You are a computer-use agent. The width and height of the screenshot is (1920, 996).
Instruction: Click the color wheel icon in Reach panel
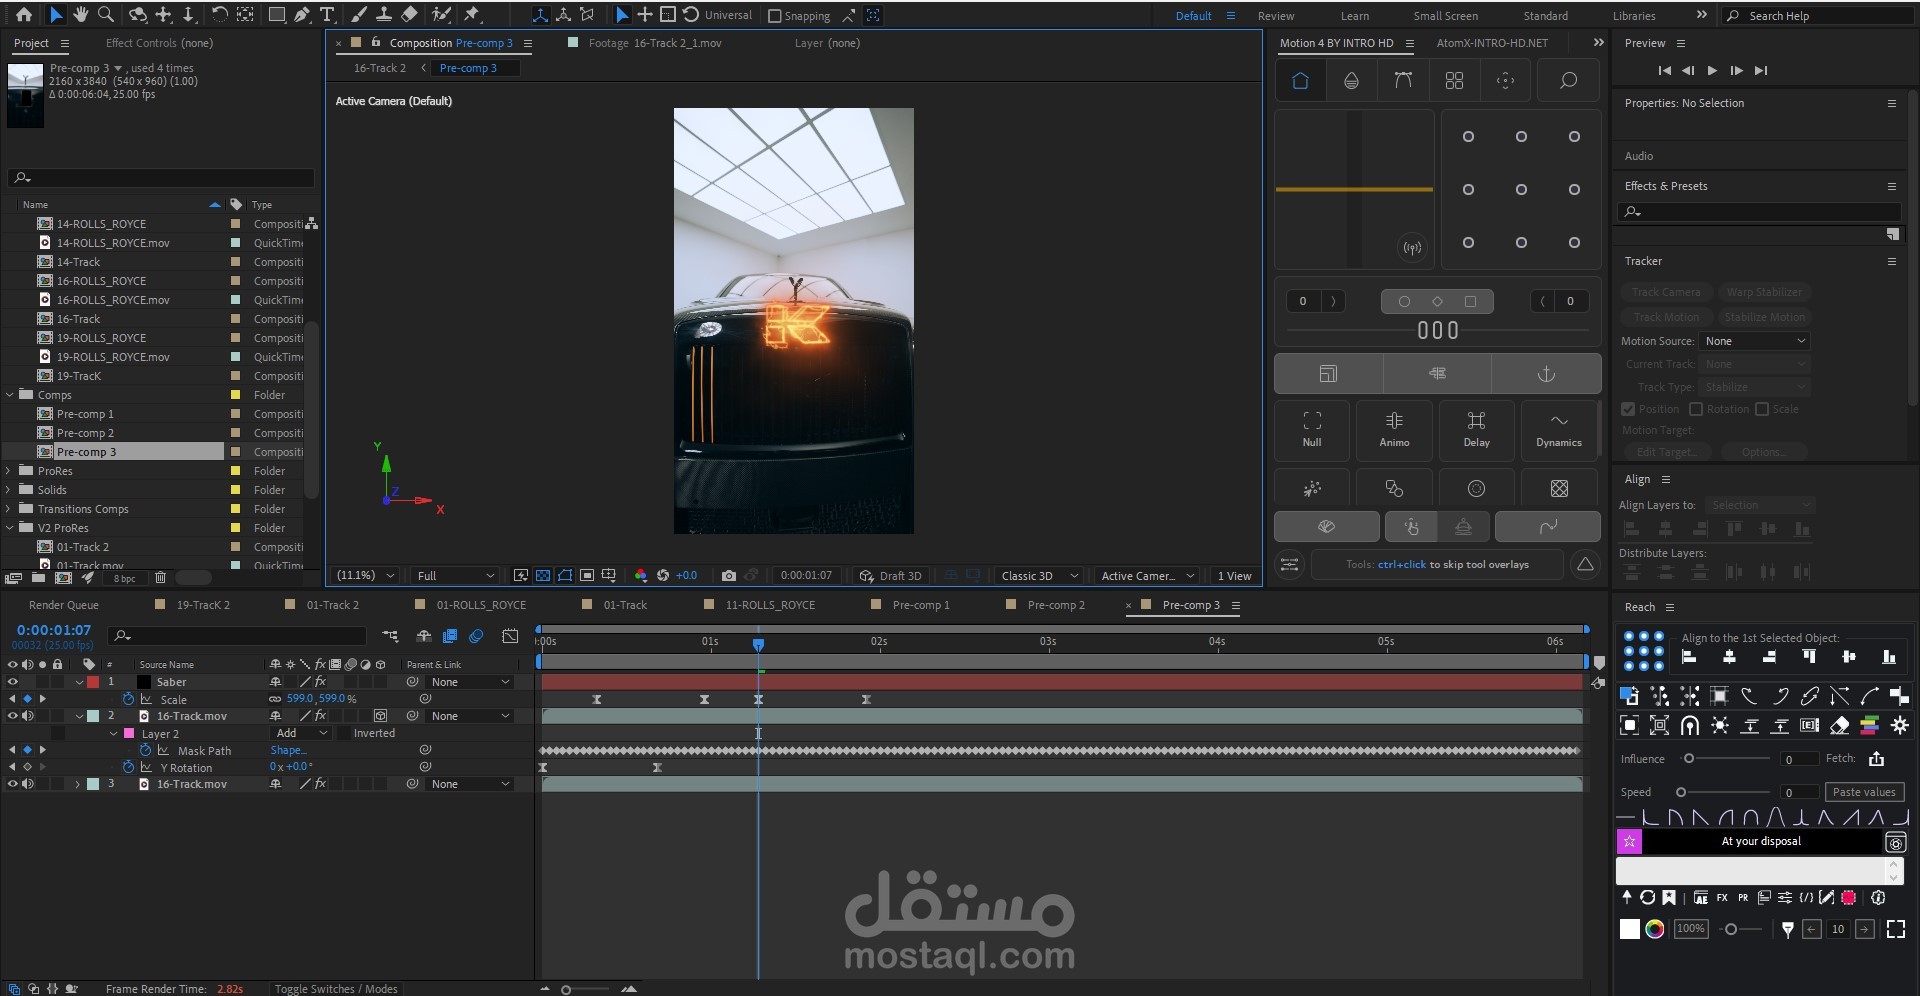pyautogui.click(x=1655, y=929)
